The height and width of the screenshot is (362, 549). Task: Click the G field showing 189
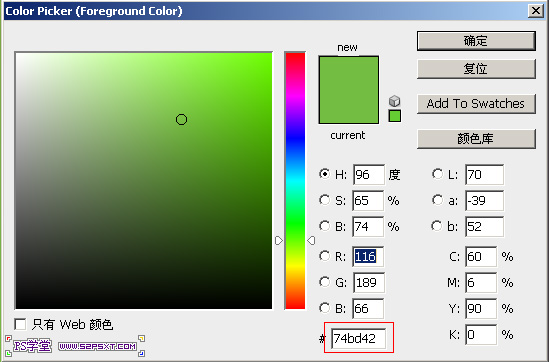[x=369, y=283]
